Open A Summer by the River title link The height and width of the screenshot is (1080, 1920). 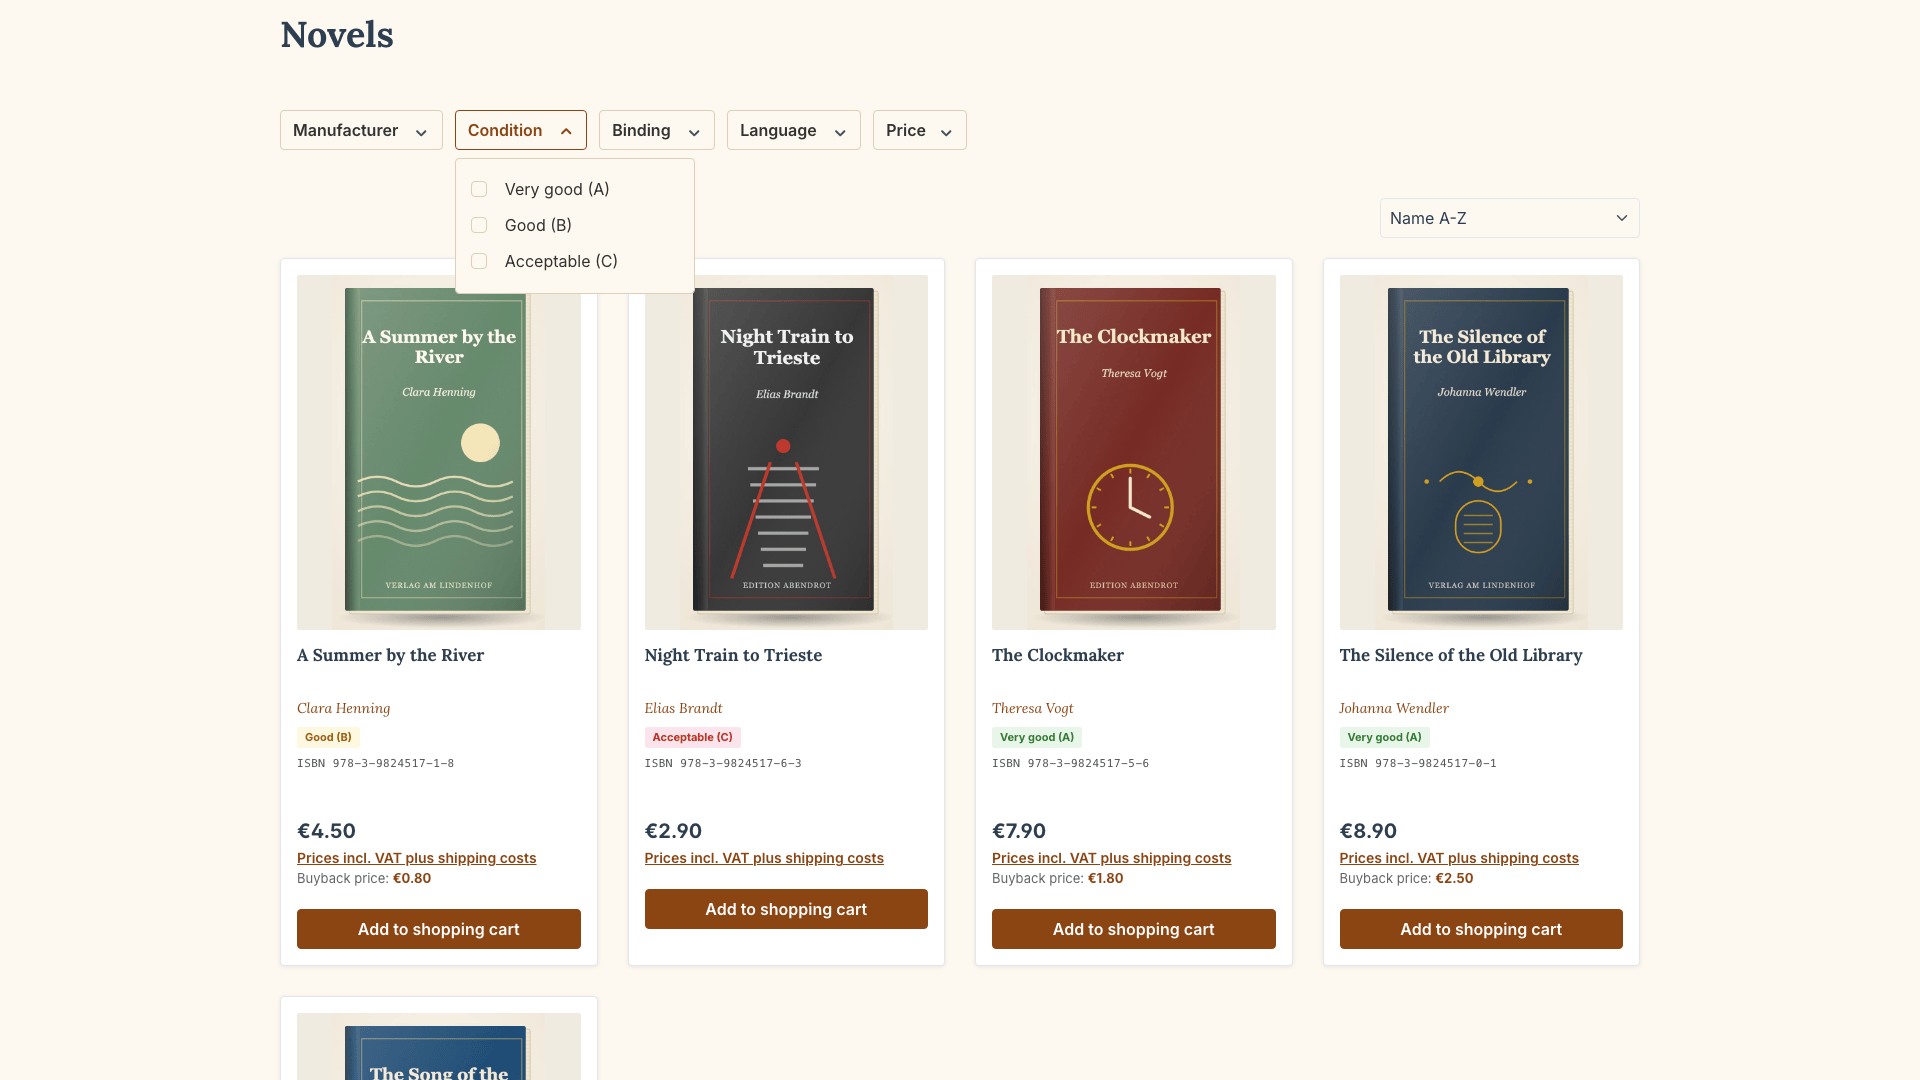[390, 655]
